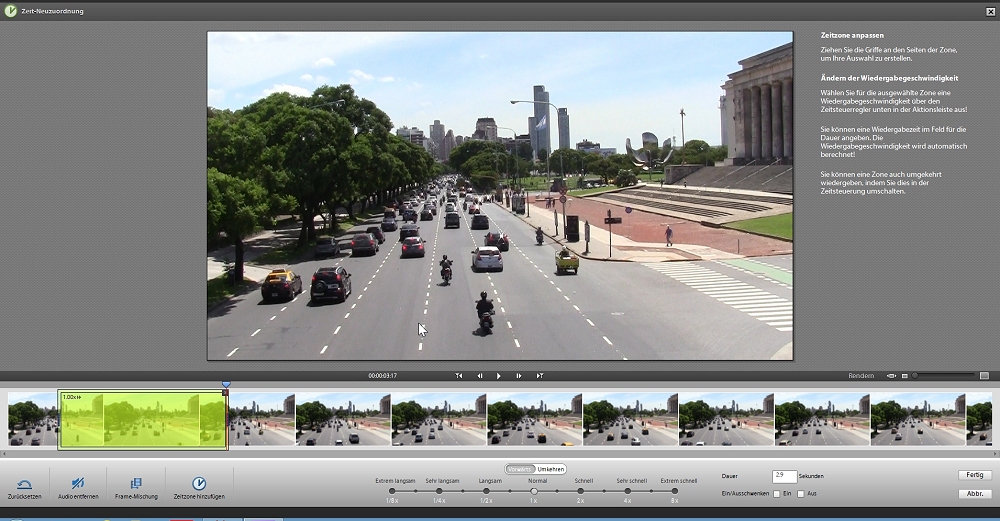
Task: Step back one frame
Action: (480, 376)
